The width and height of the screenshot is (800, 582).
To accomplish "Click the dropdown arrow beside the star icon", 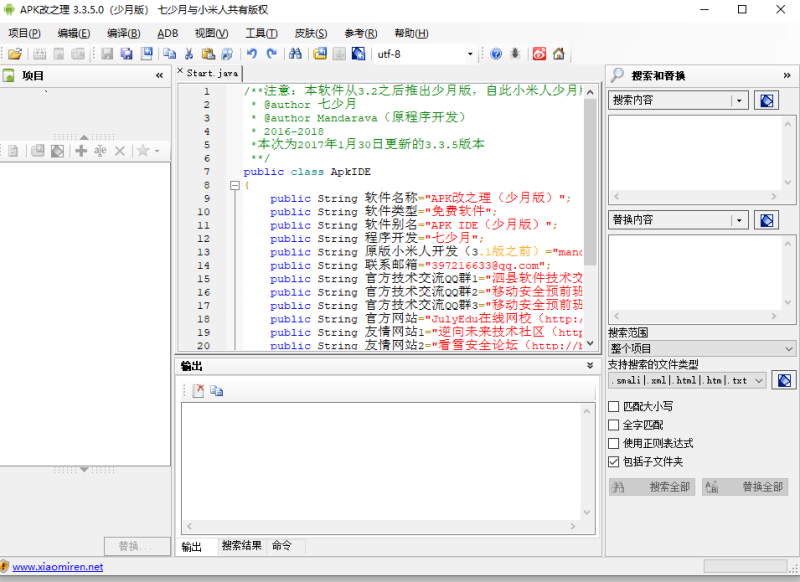I will (157, 151).
